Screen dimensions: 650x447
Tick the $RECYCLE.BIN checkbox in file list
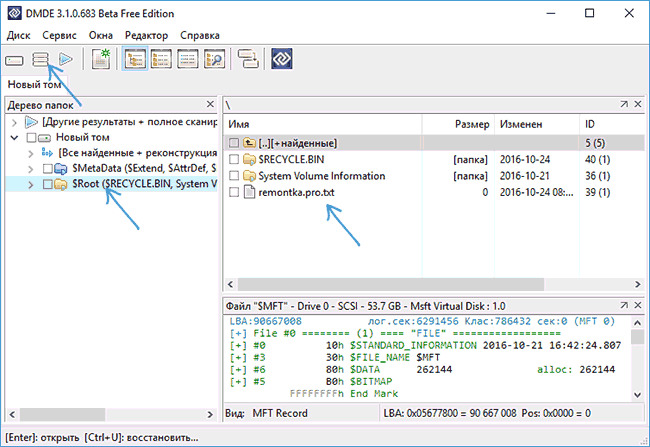[235, 159]
